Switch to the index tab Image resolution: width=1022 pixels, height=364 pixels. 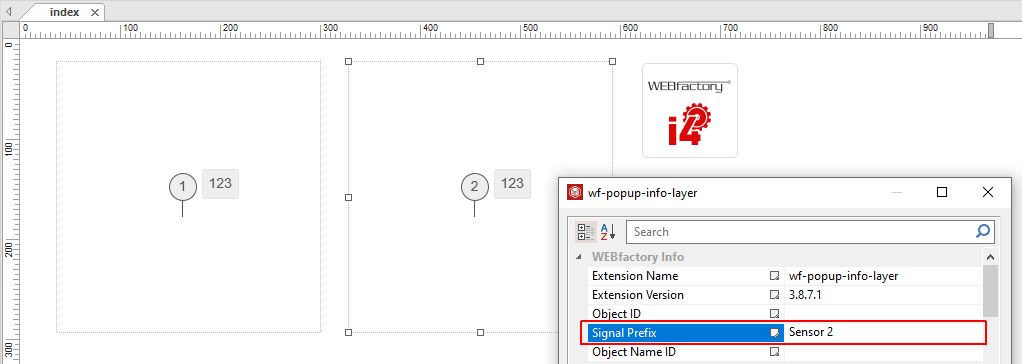tap(64, 12)
